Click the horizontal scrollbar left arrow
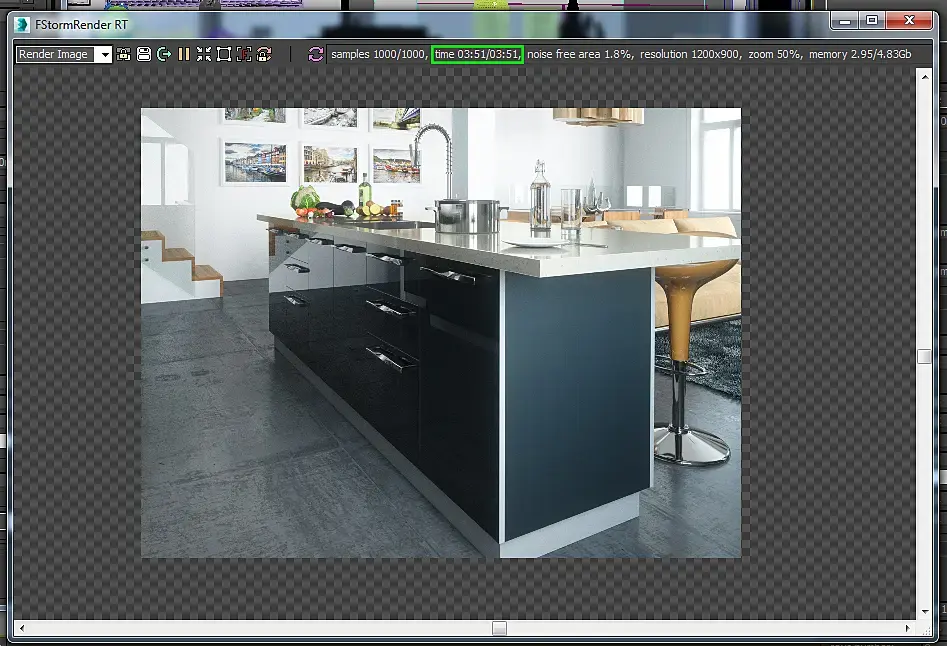This screenshot has height=646, width=947. pyautogui.click(x=22, y=628)
